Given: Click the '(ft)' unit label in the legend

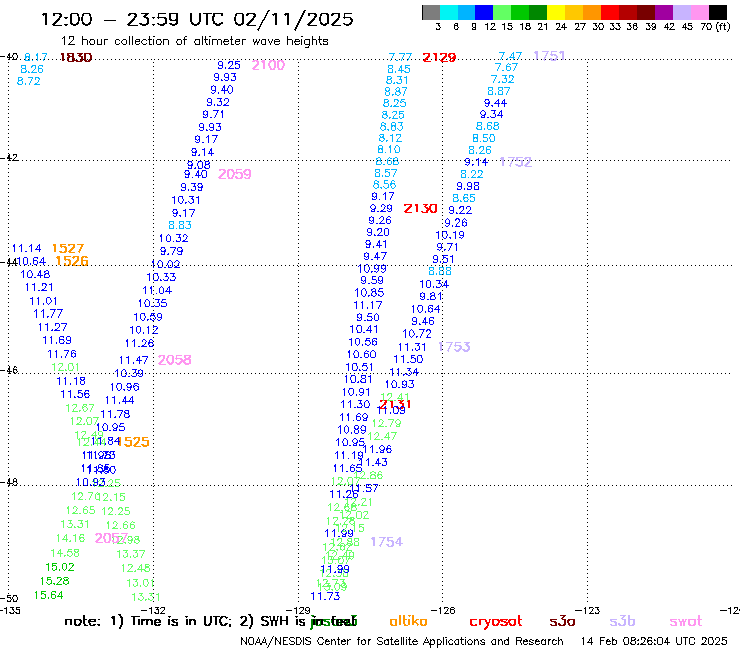Looking at the screenshot, I should [723, 27].
